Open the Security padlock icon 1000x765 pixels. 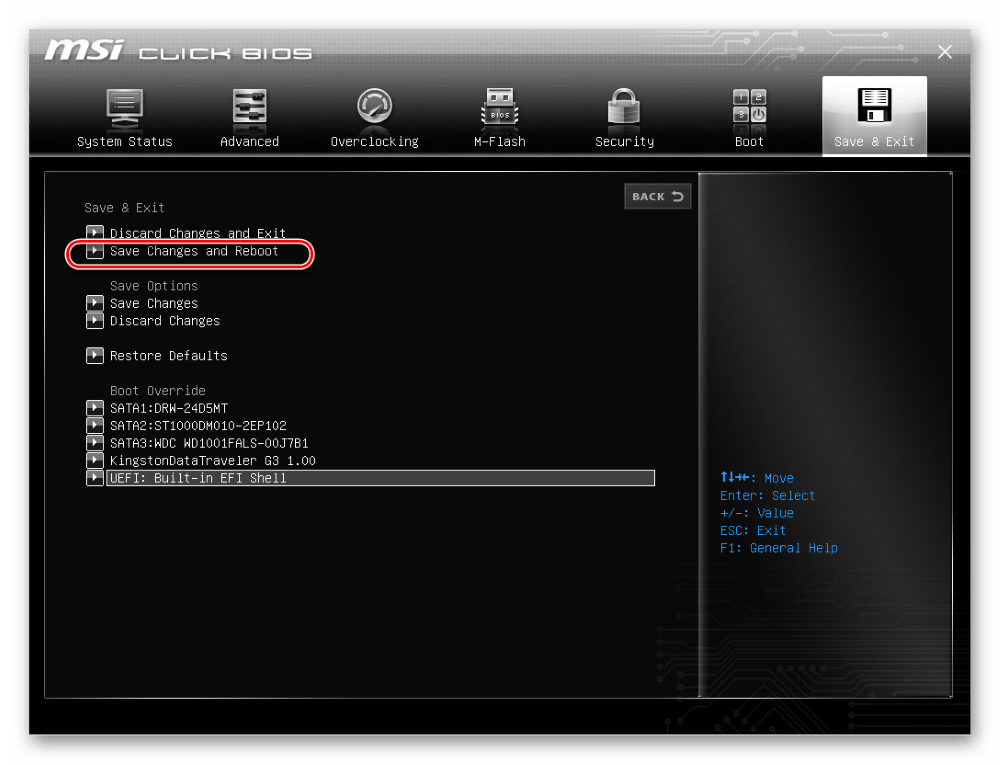pos(624,107)
